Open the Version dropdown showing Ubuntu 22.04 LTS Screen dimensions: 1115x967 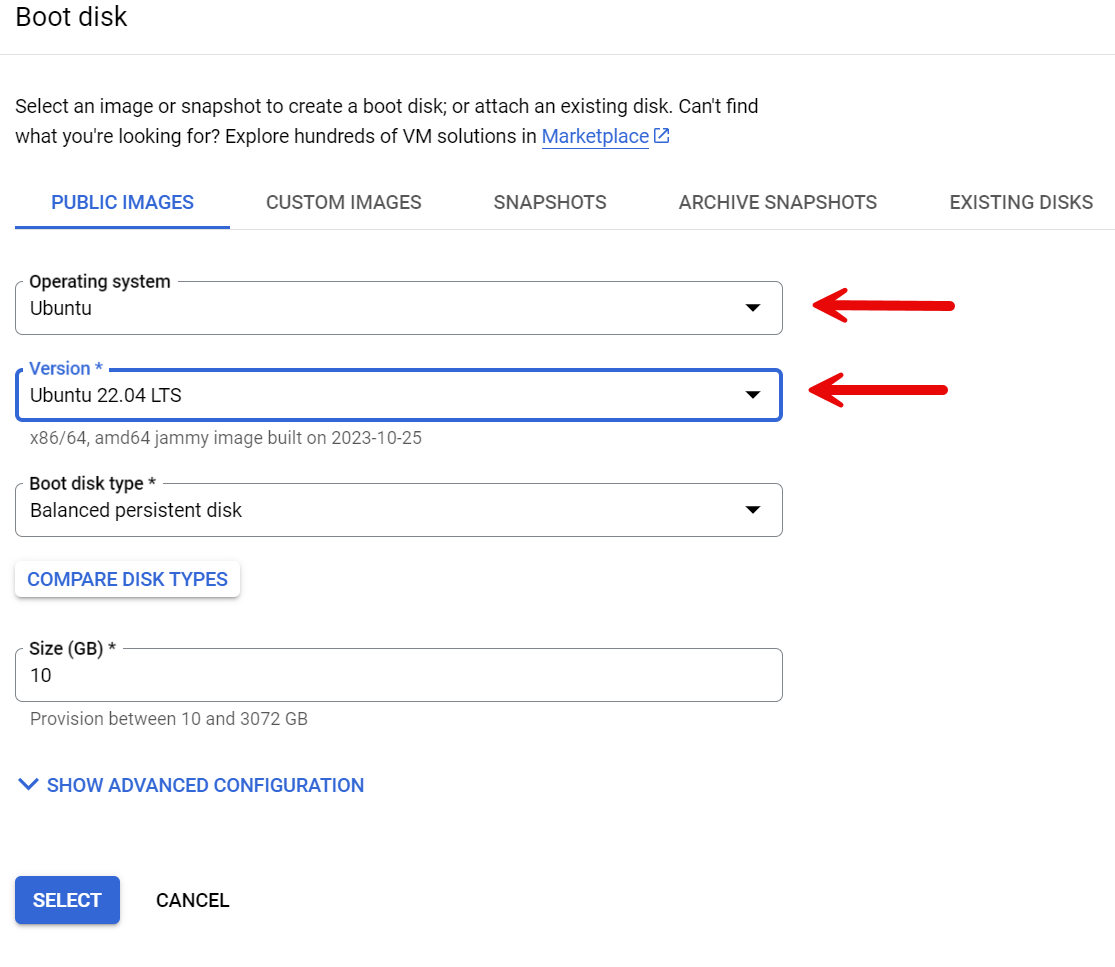tap(399, 395)
